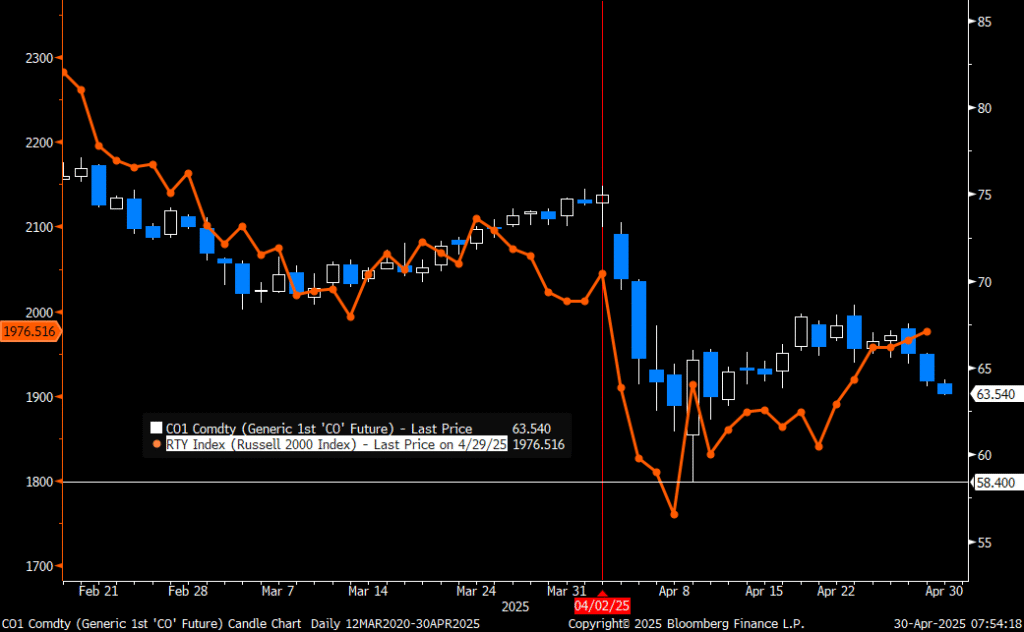Click the 60 right axis label

coord(984,455)
